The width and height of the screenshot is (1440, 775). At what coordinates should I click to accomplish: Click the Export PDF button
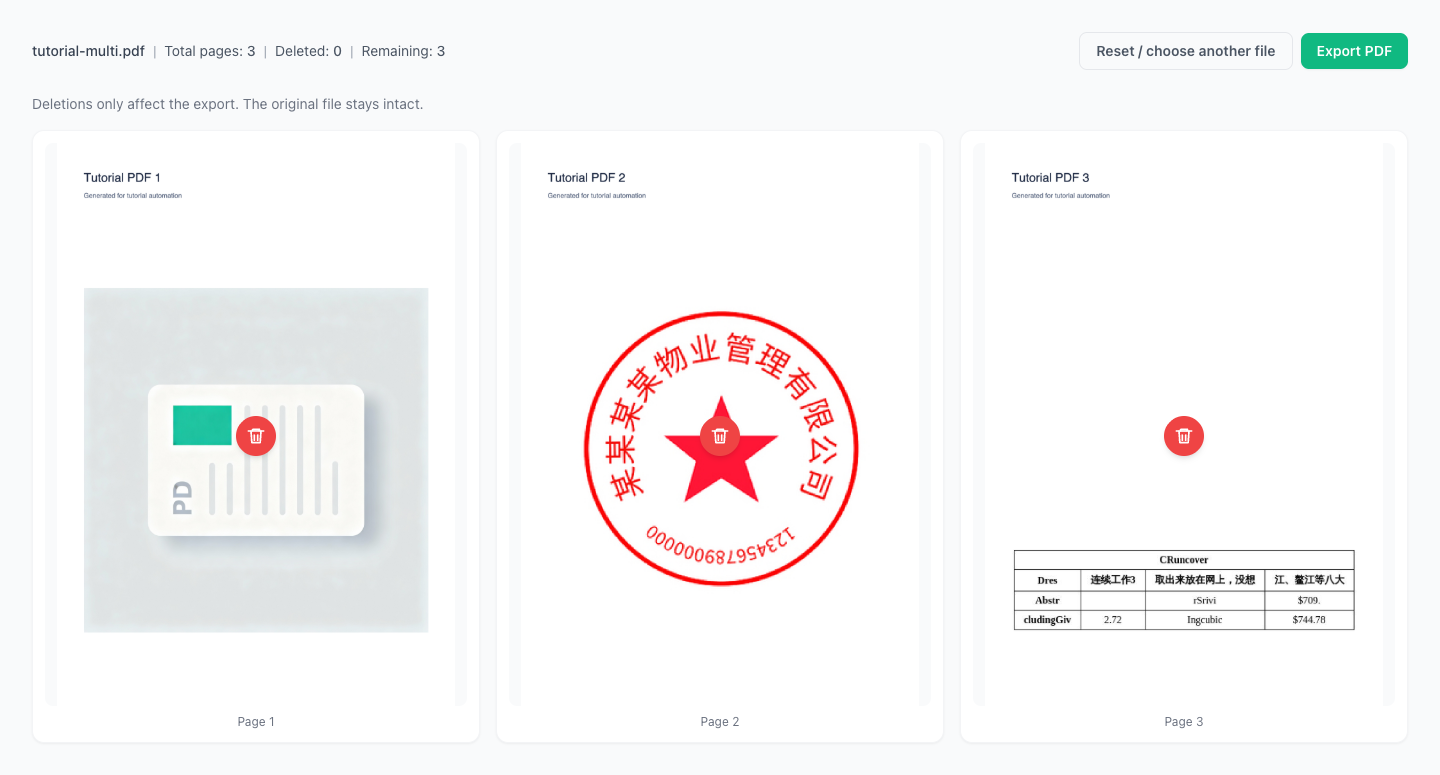[x=1354, y=50]
